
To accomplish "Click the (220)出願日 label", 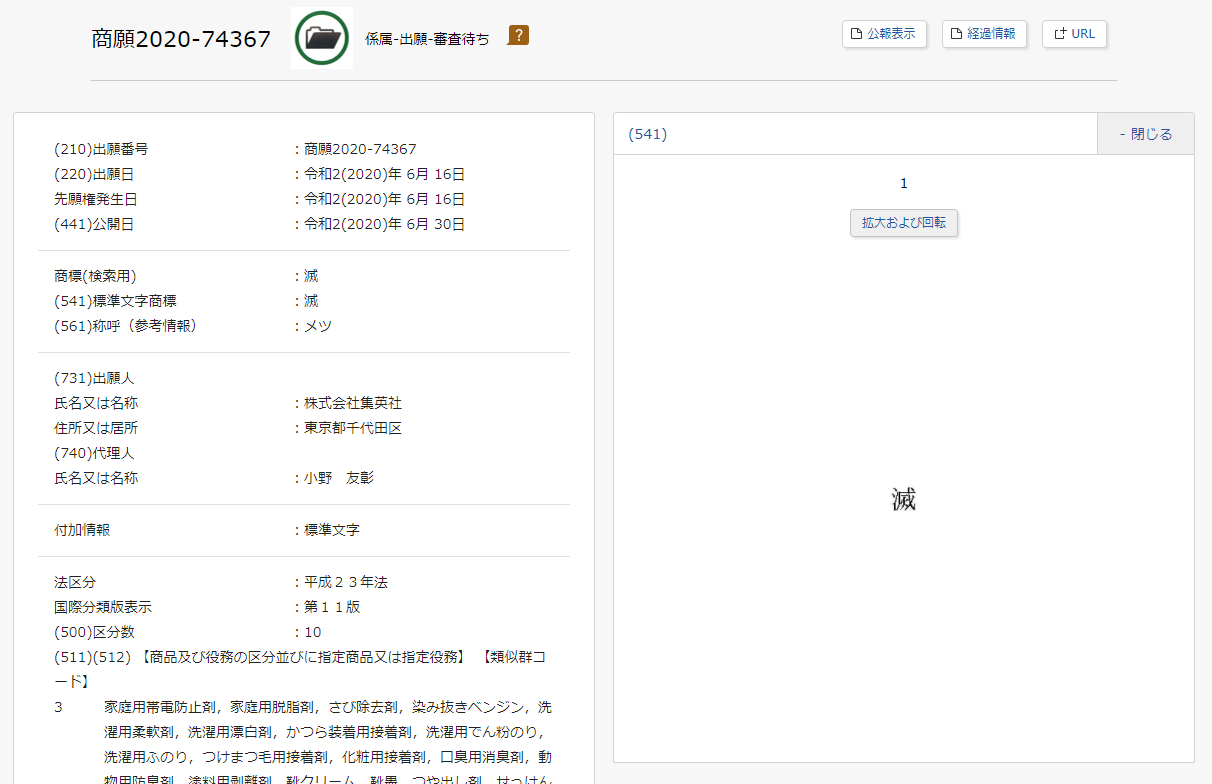I will [94, 174].
